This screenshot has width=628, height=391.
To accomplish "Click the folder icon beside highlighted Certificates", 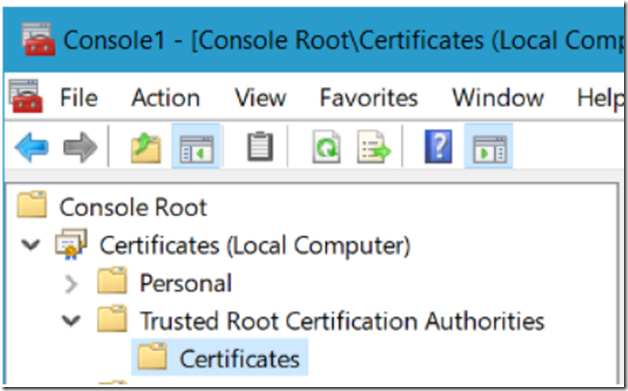I will (152, 355).
